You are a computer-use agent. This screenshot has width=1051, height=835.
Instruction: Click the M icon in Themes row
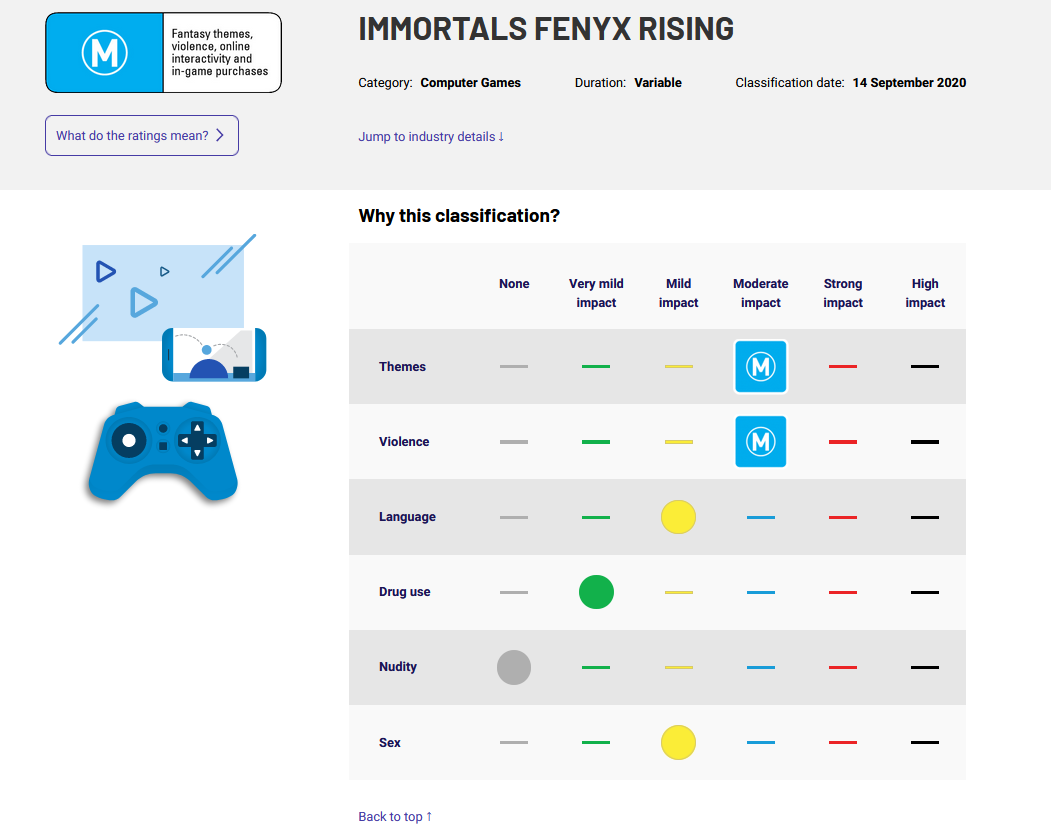click(x=760, y=367)
